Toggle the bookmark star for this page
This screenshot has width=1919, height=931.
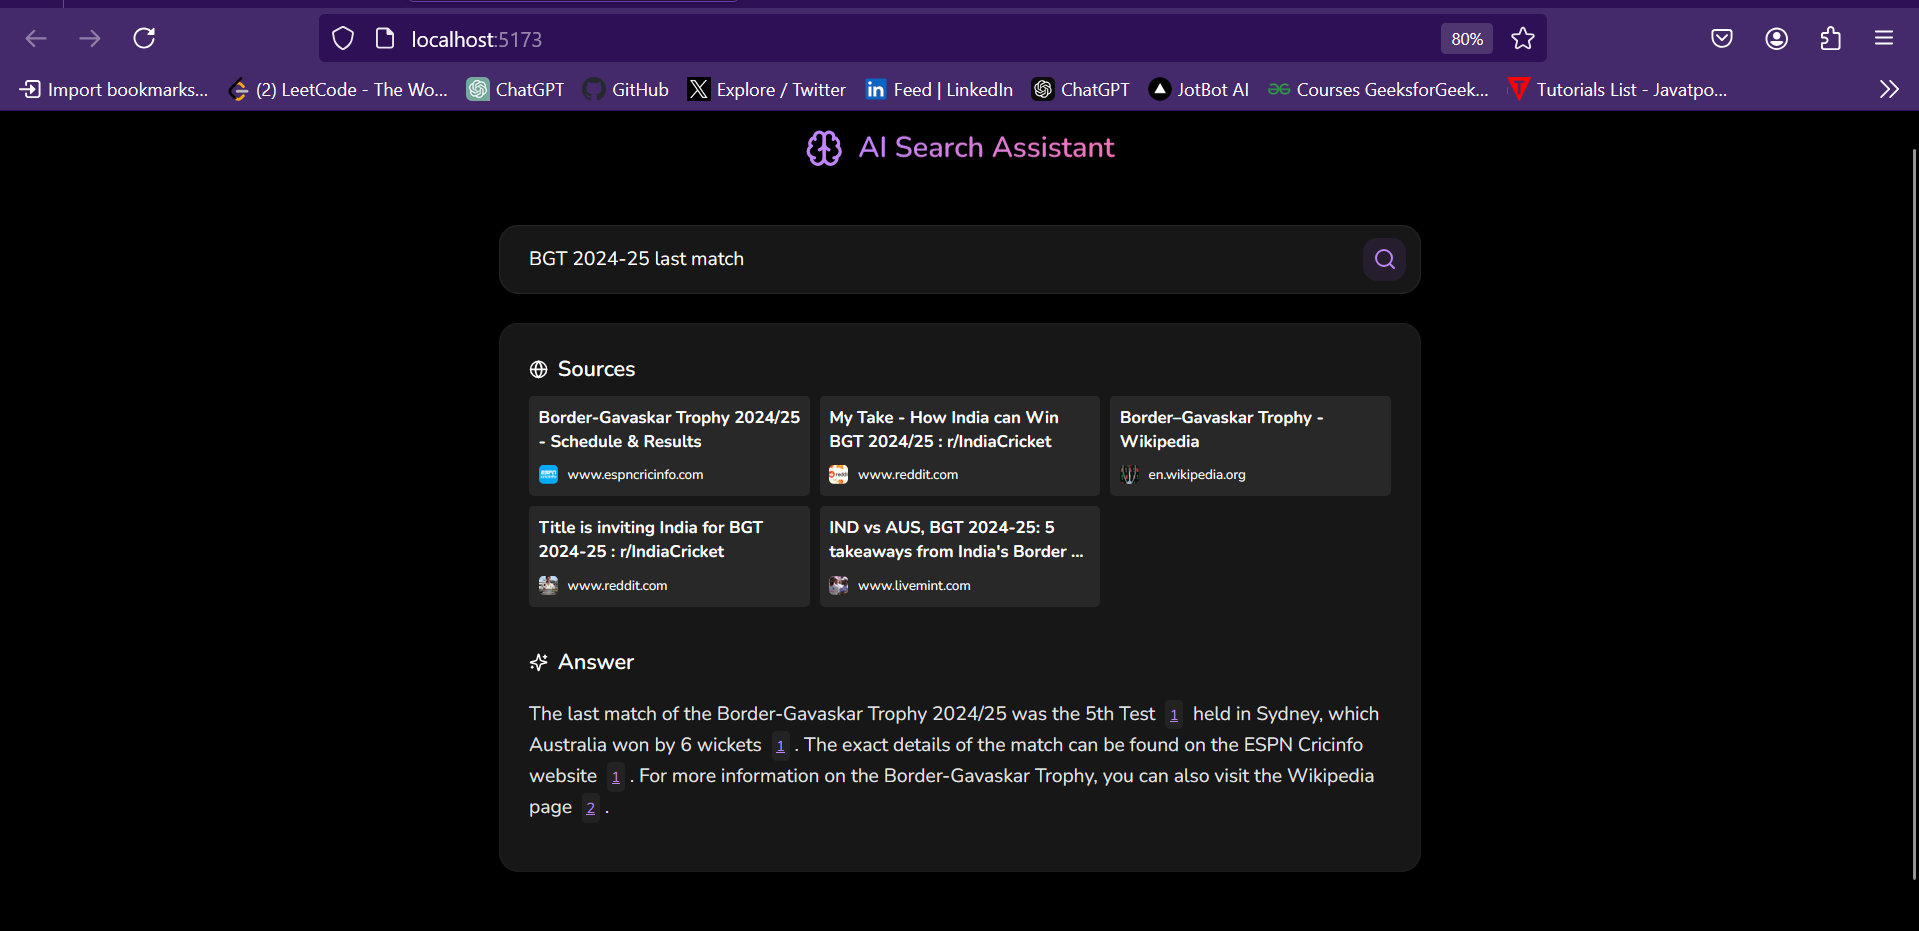tap(1523, 38)
